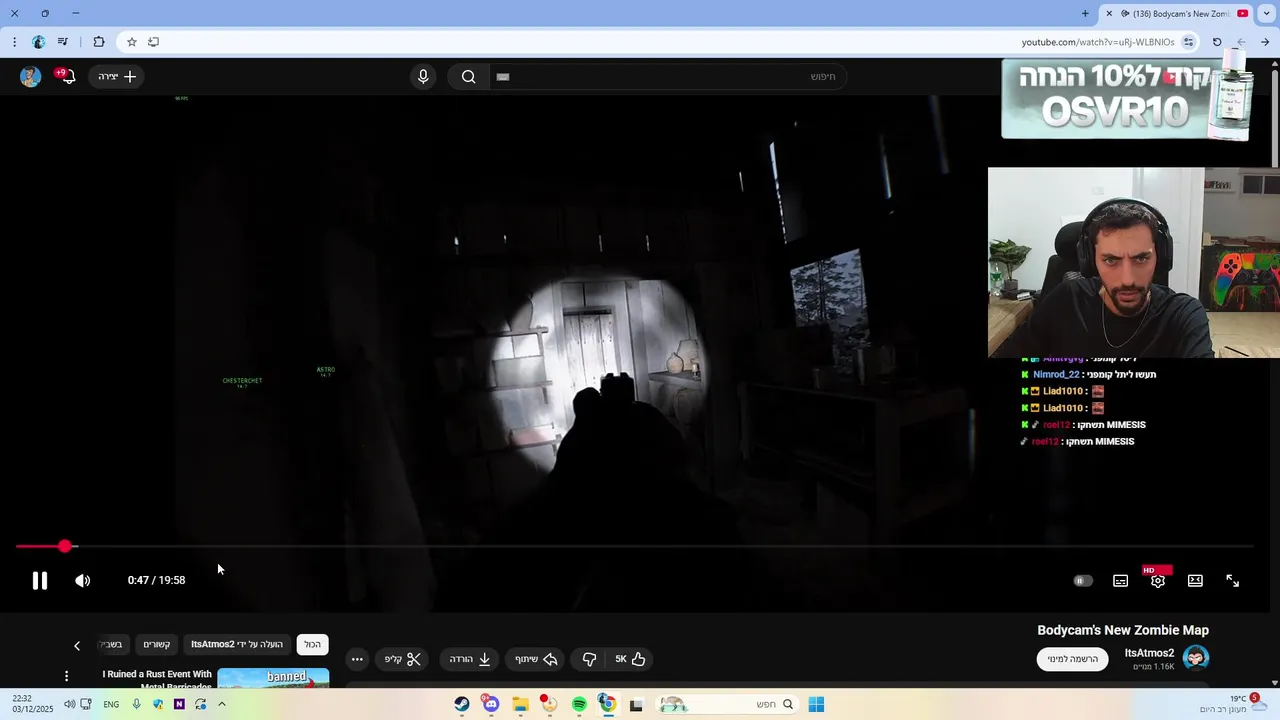Subscribe using the הרשמה למינוי button
The height and width of the screenshot is (720, 1280).
[x=1072, y=659]
